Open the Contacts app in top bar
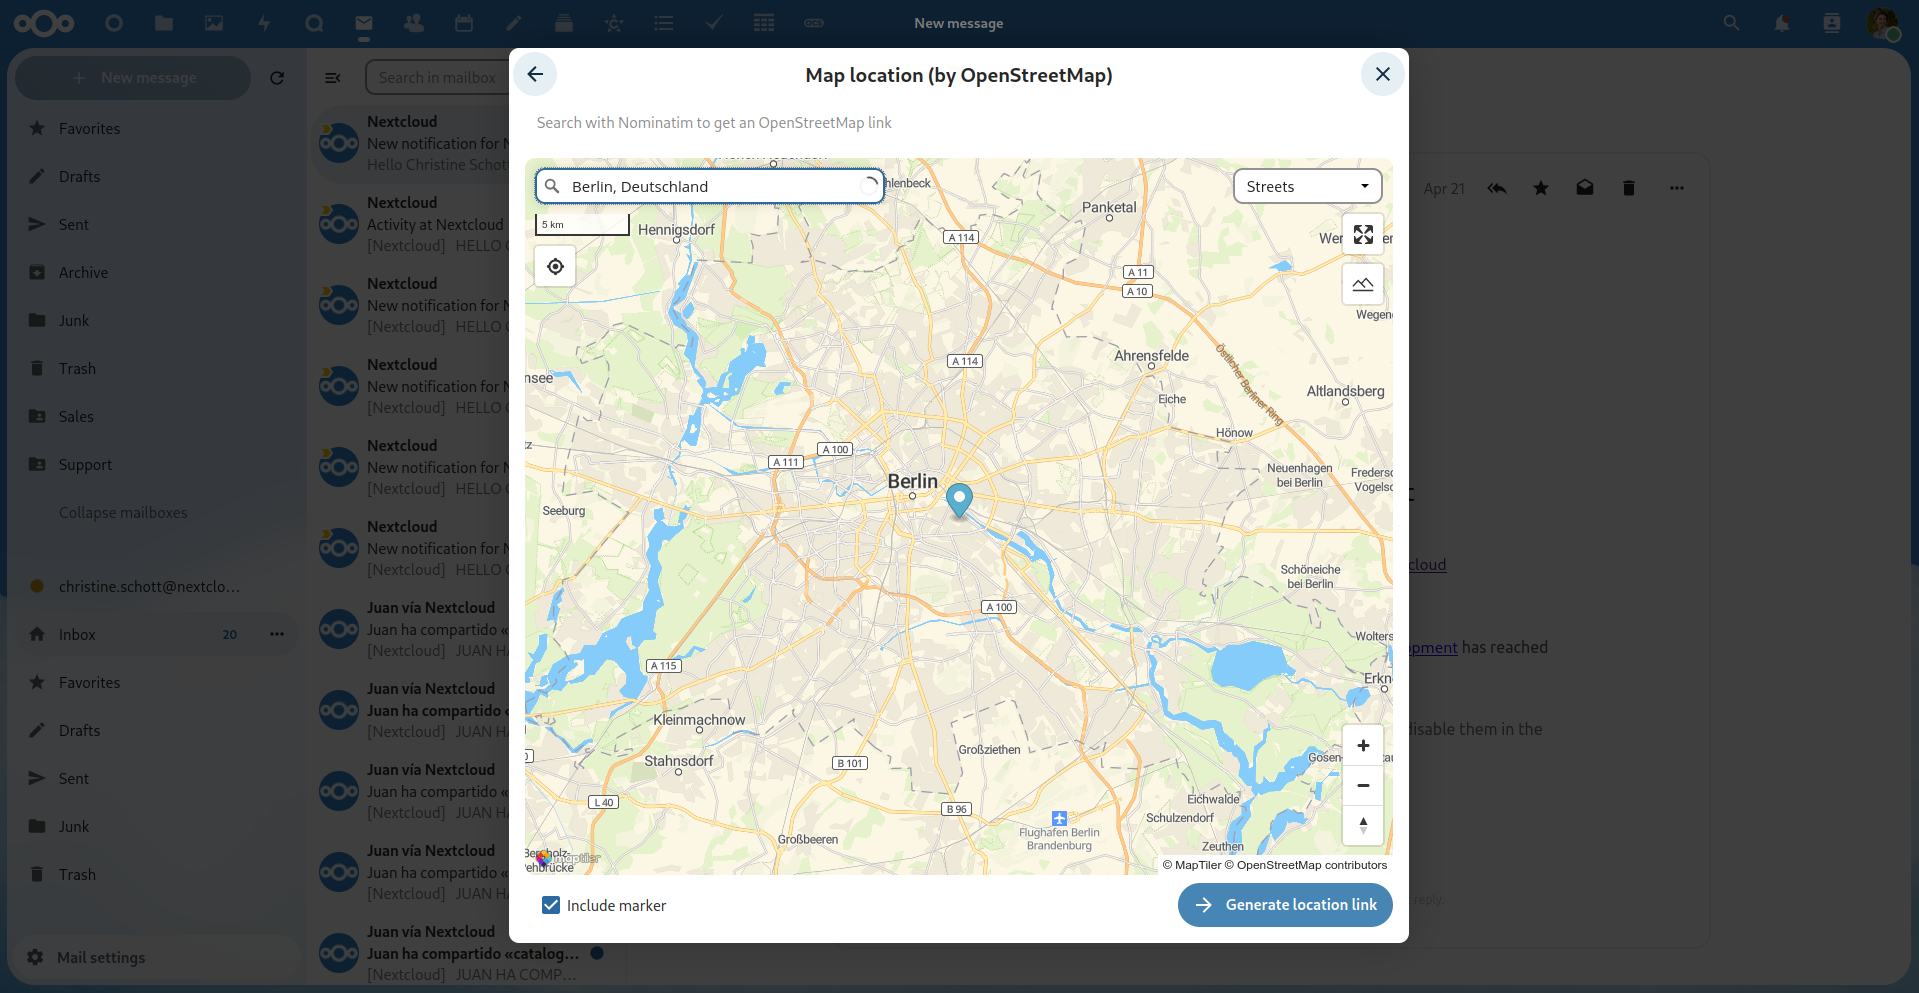Screen dimensions: 1919x993 click(414, 23)
